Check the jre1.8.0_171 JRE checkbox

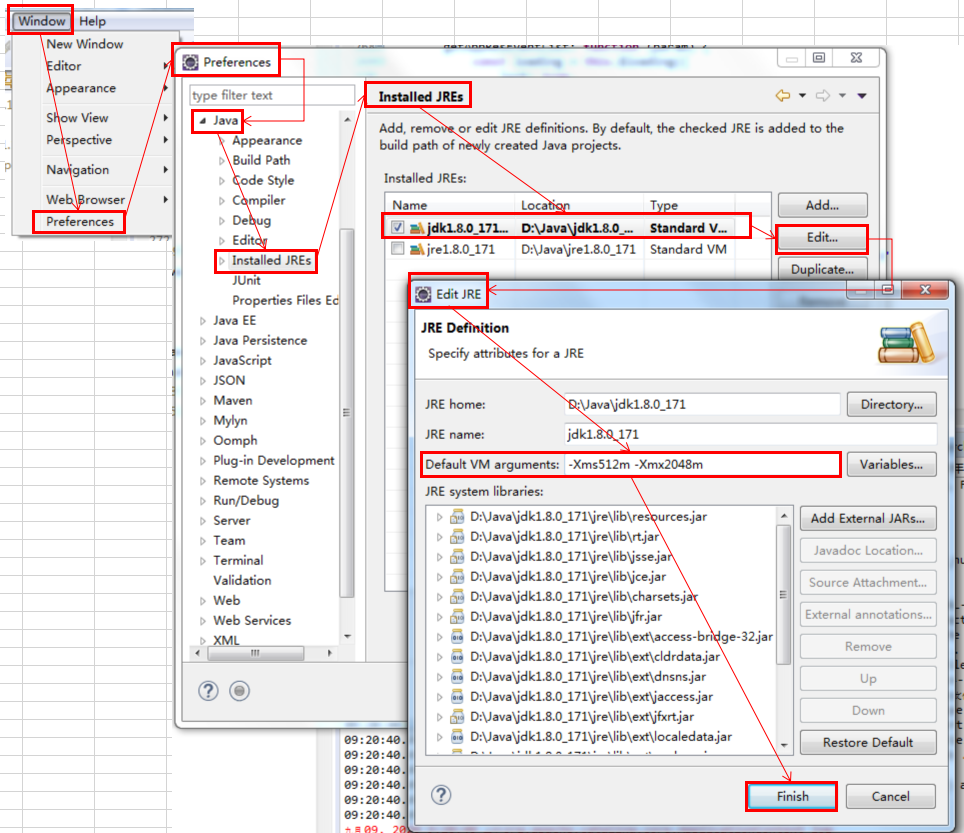click(398, 248)
